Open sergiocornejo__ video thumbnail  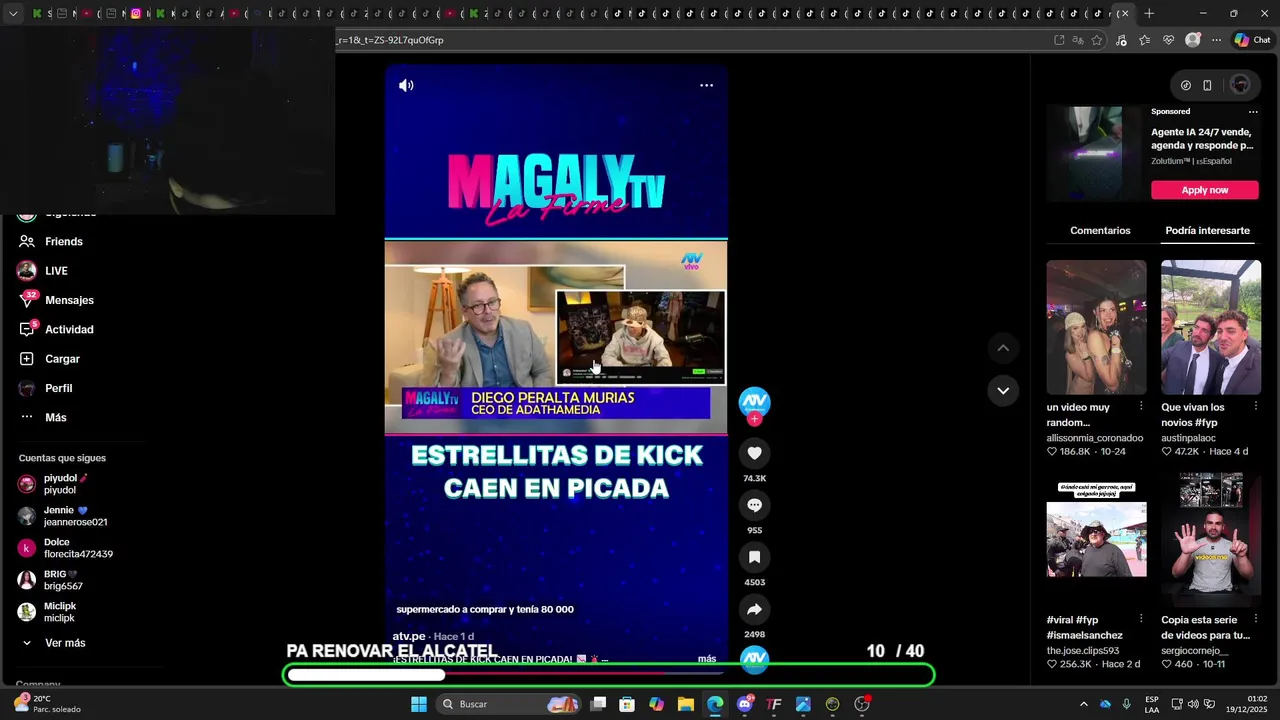1211,540
